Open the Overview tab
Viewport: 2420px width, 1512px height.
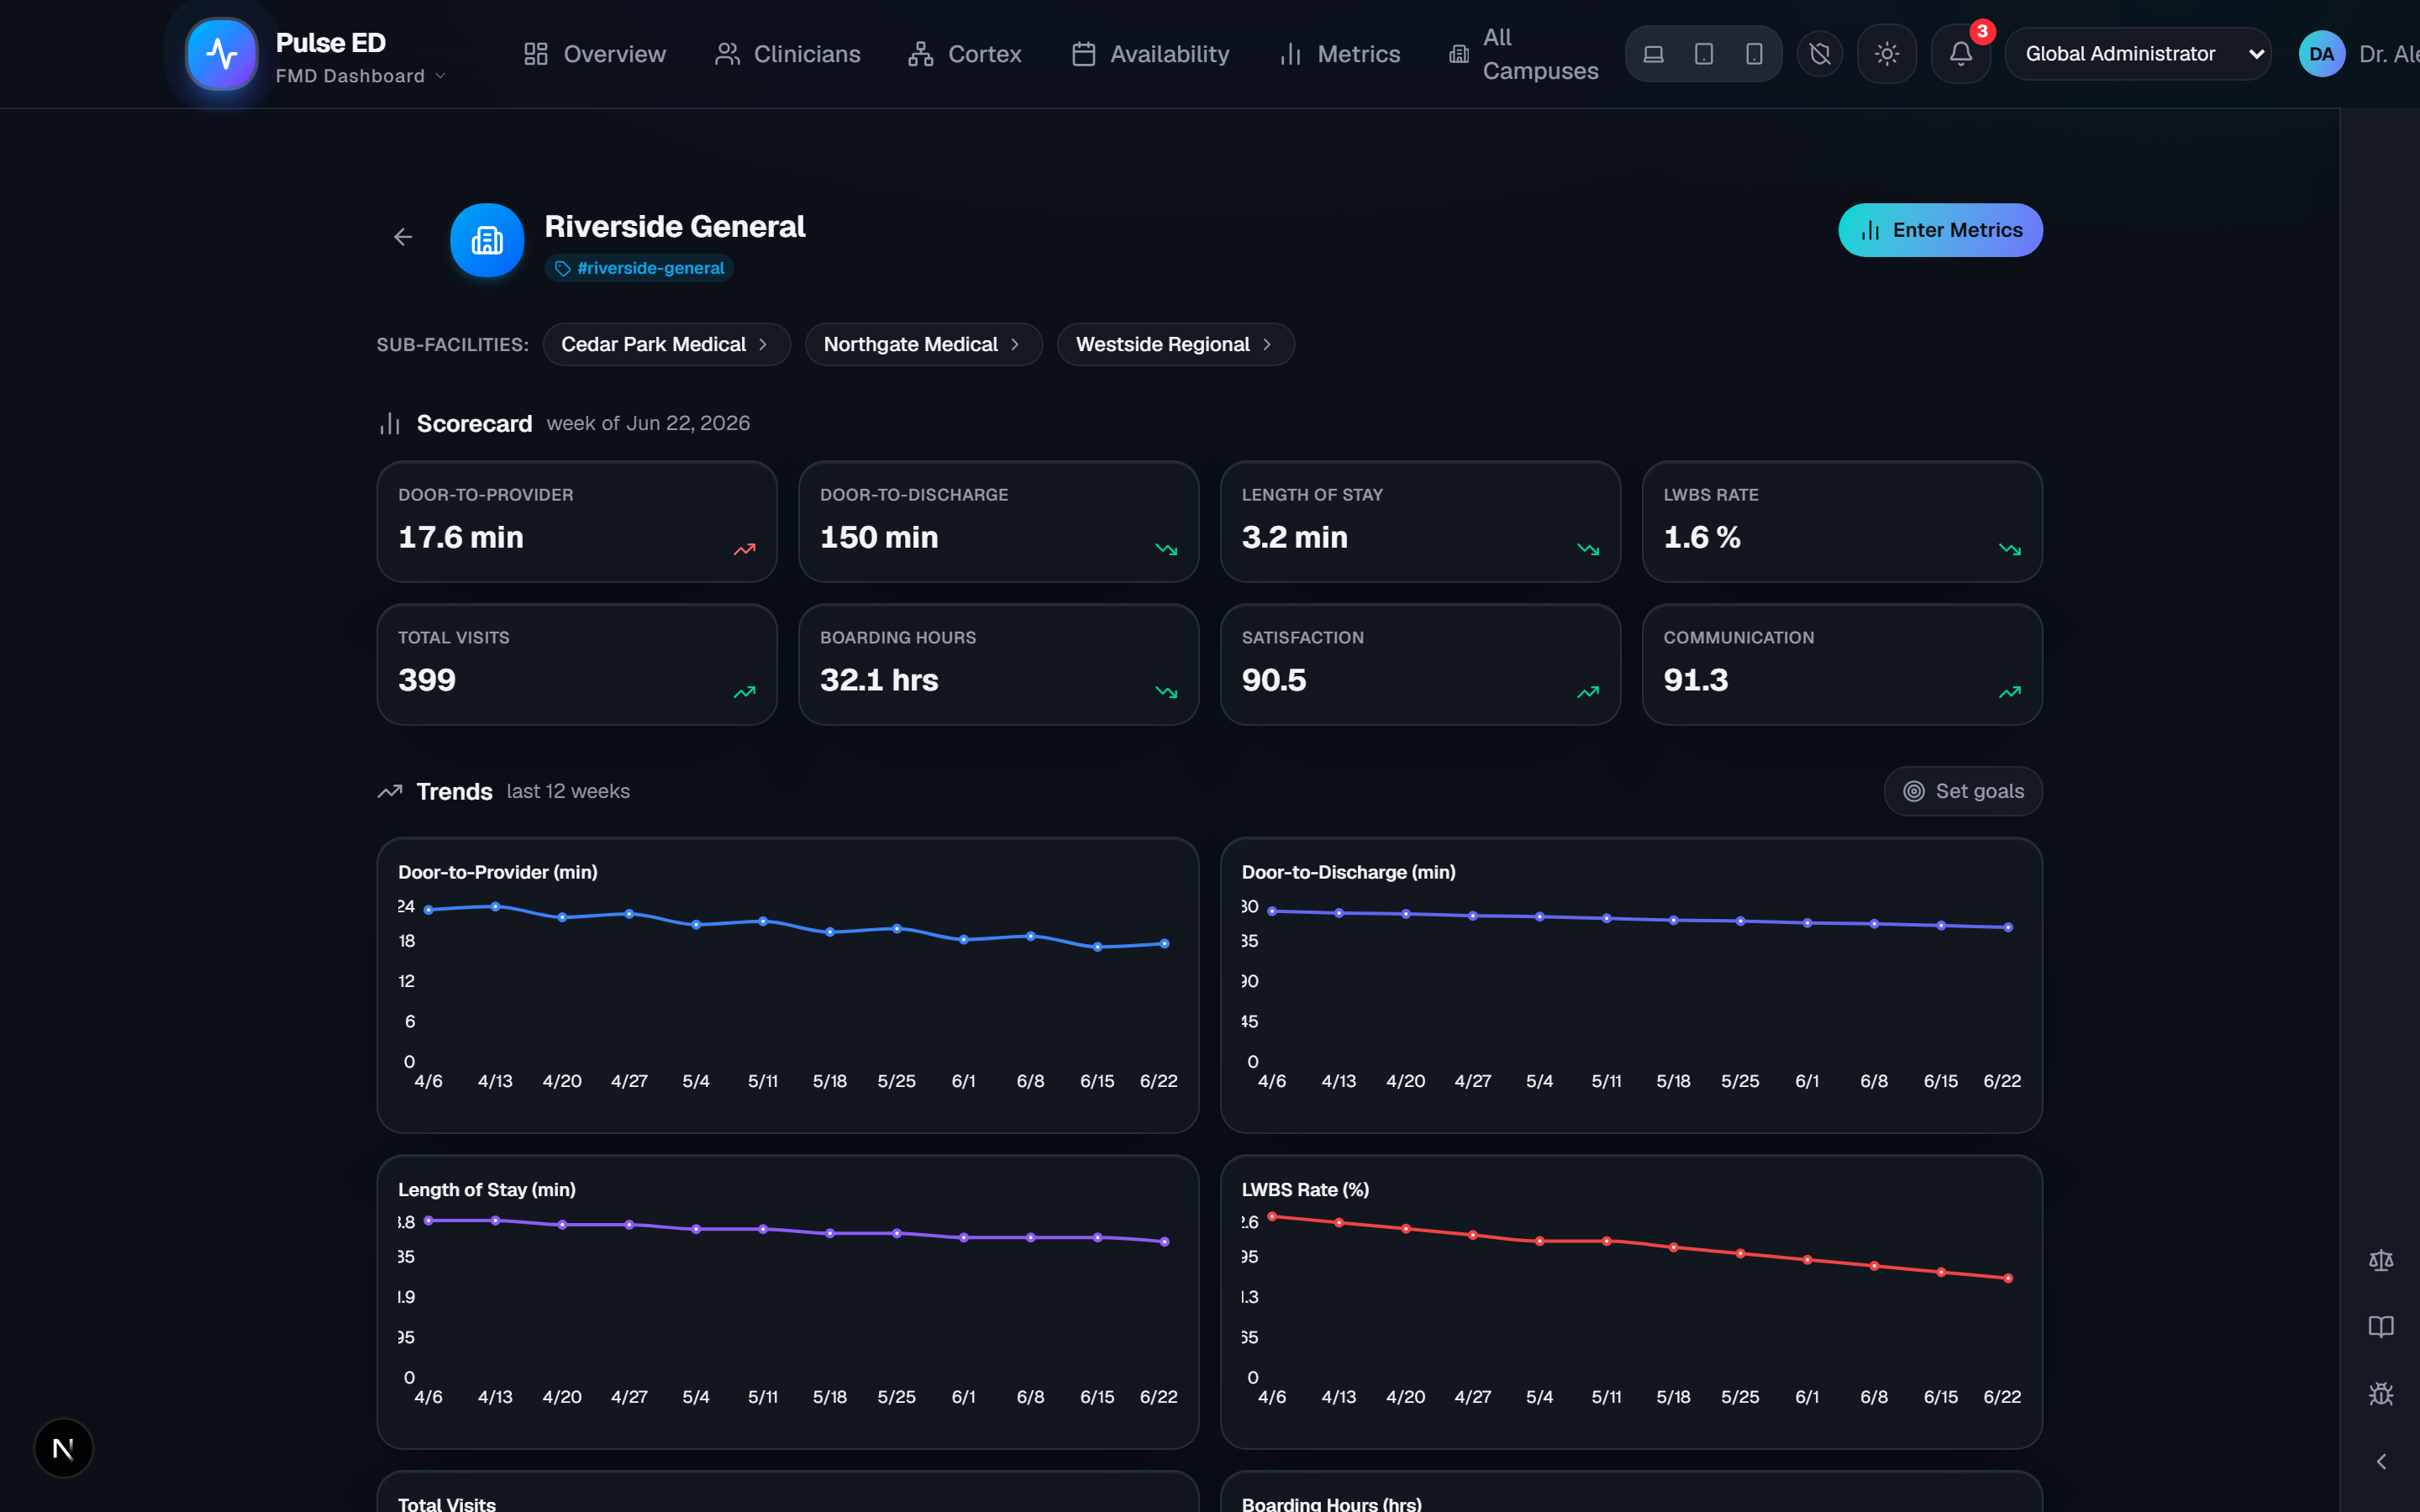(x=595, y=54)
